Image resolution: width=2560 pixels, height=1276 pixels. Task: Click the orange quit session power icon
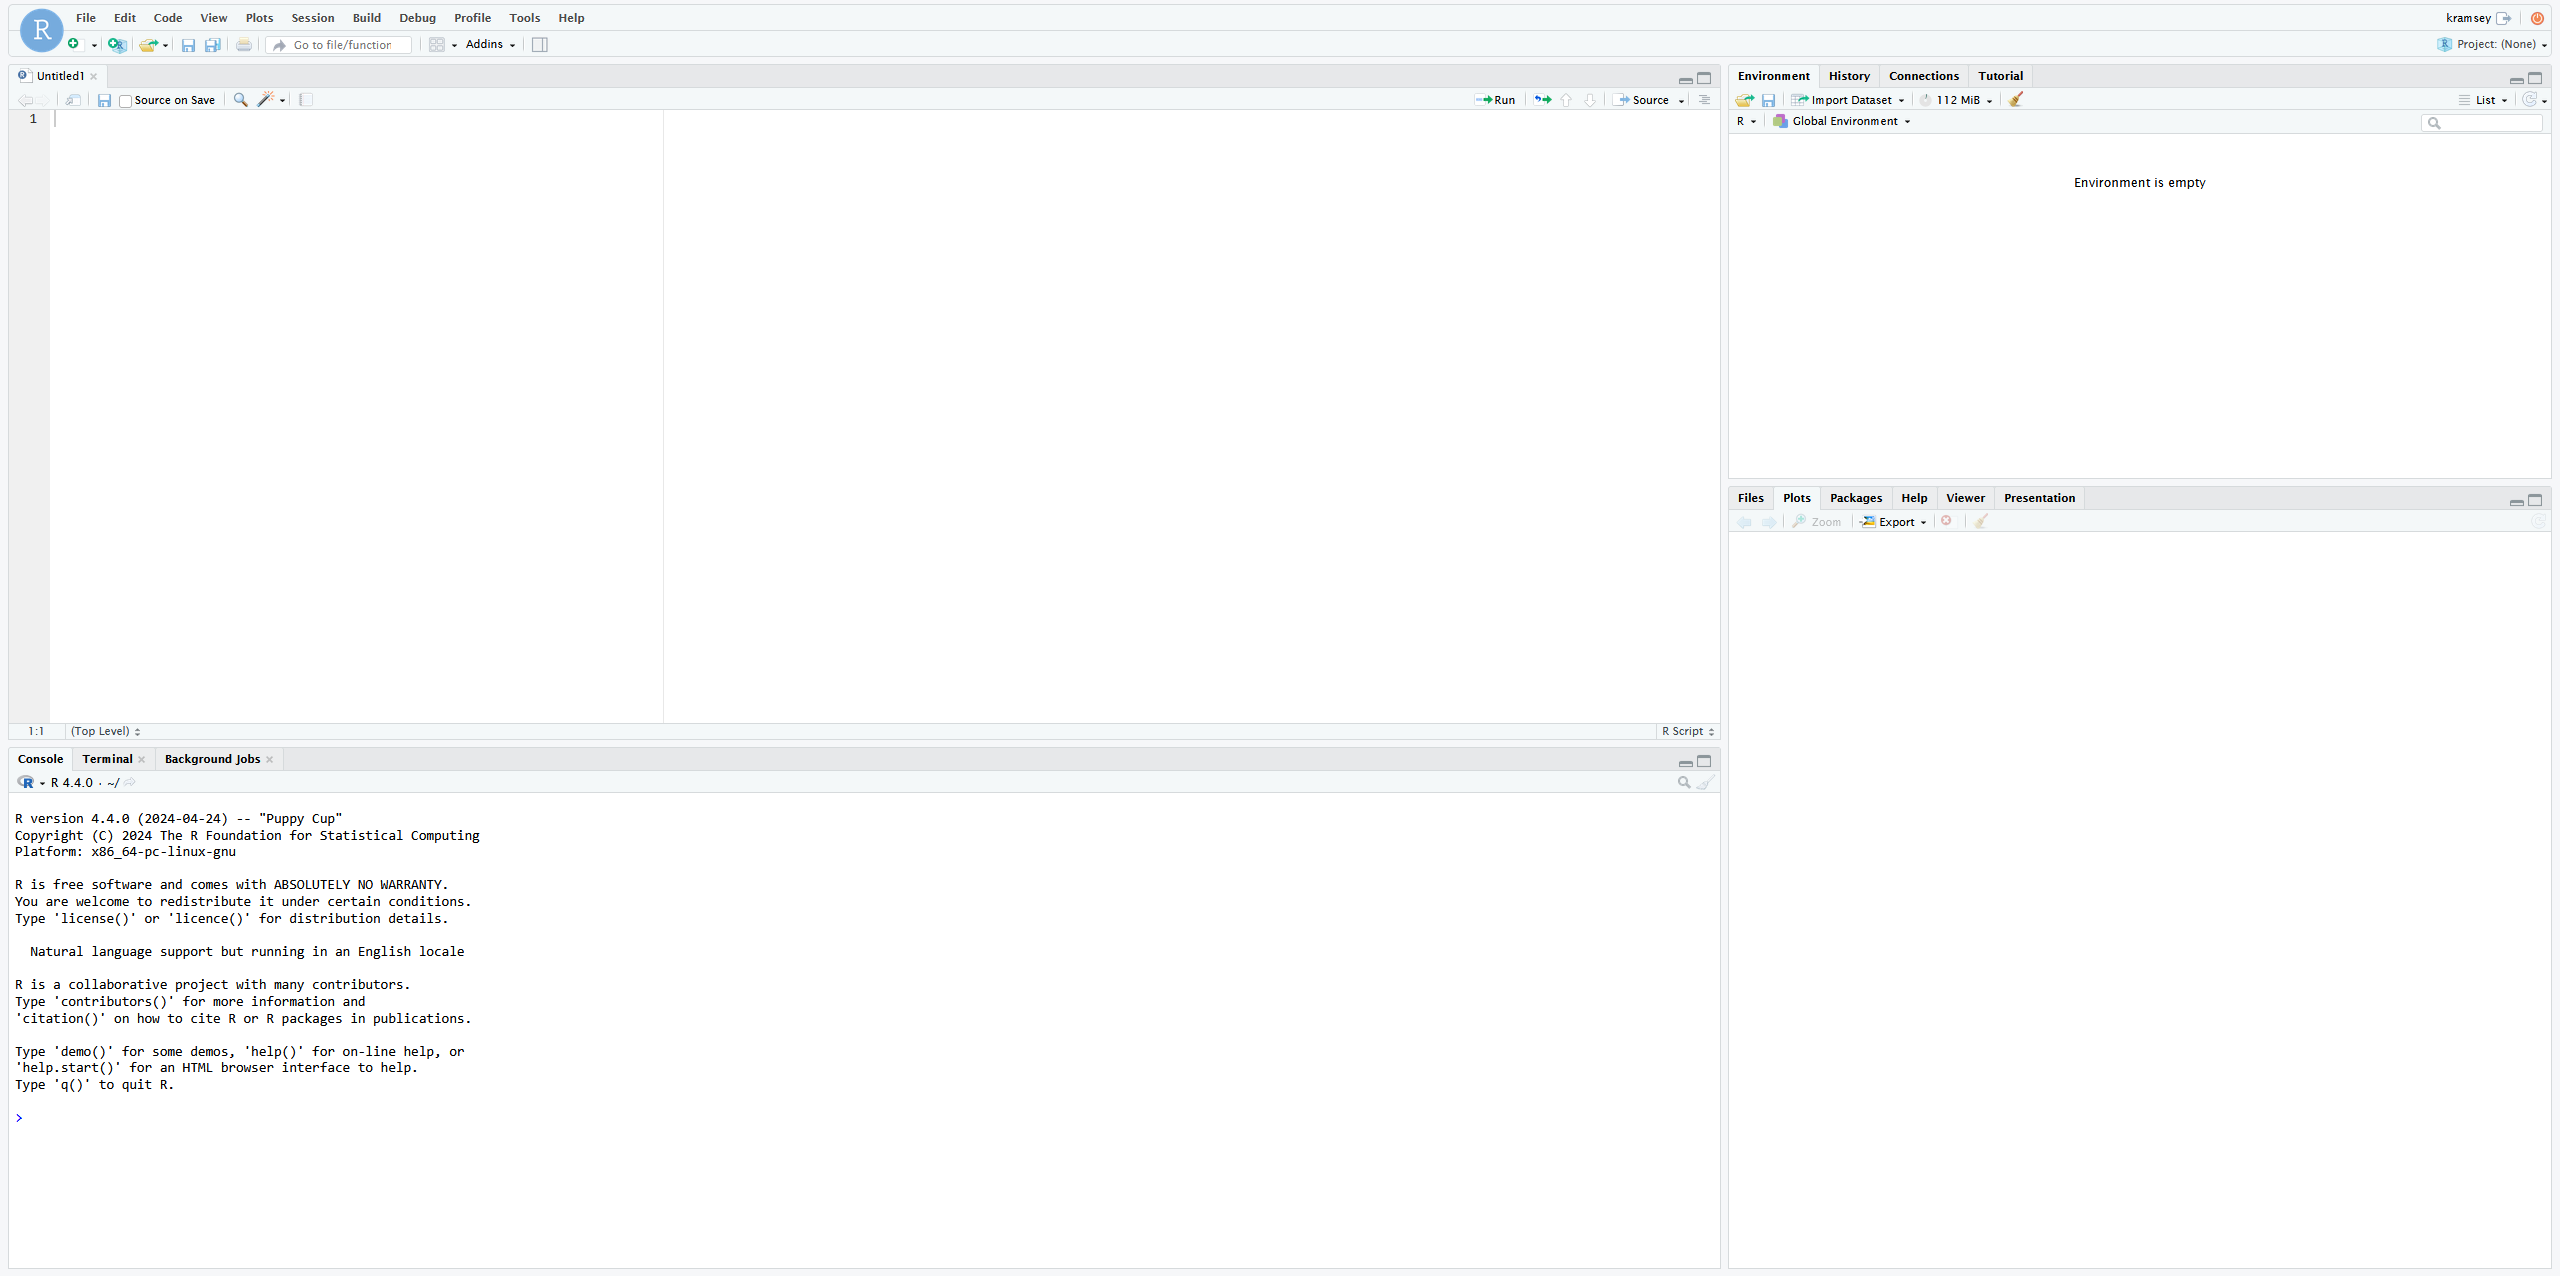tap(2537, 18)
